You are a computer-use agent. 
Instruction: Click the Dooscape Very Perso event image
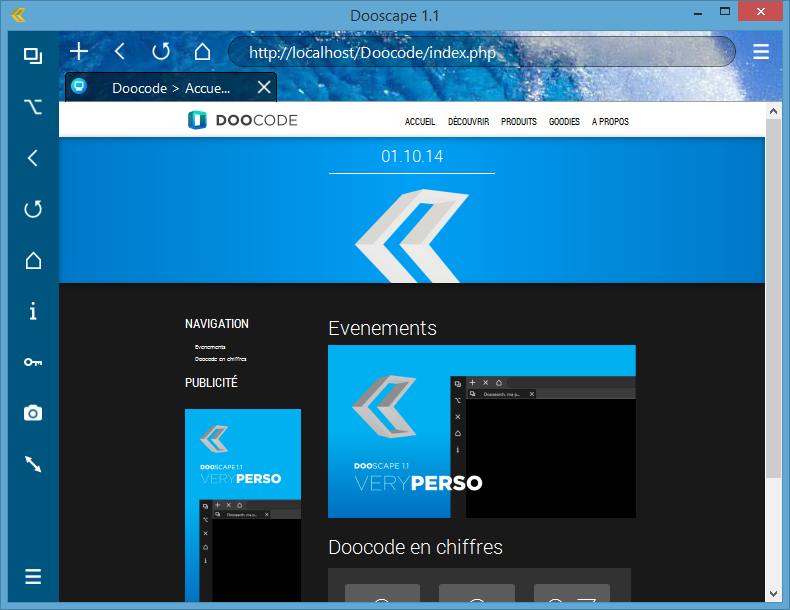point(481,431)
